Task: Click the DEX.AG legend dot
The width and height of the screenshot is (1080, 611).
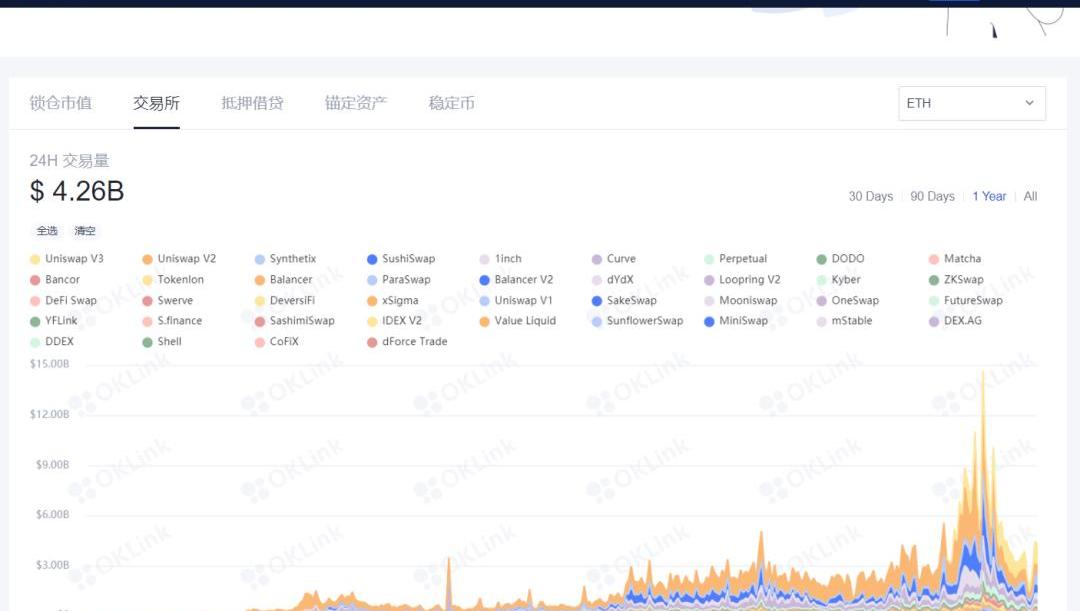Action: pos(934,322)
